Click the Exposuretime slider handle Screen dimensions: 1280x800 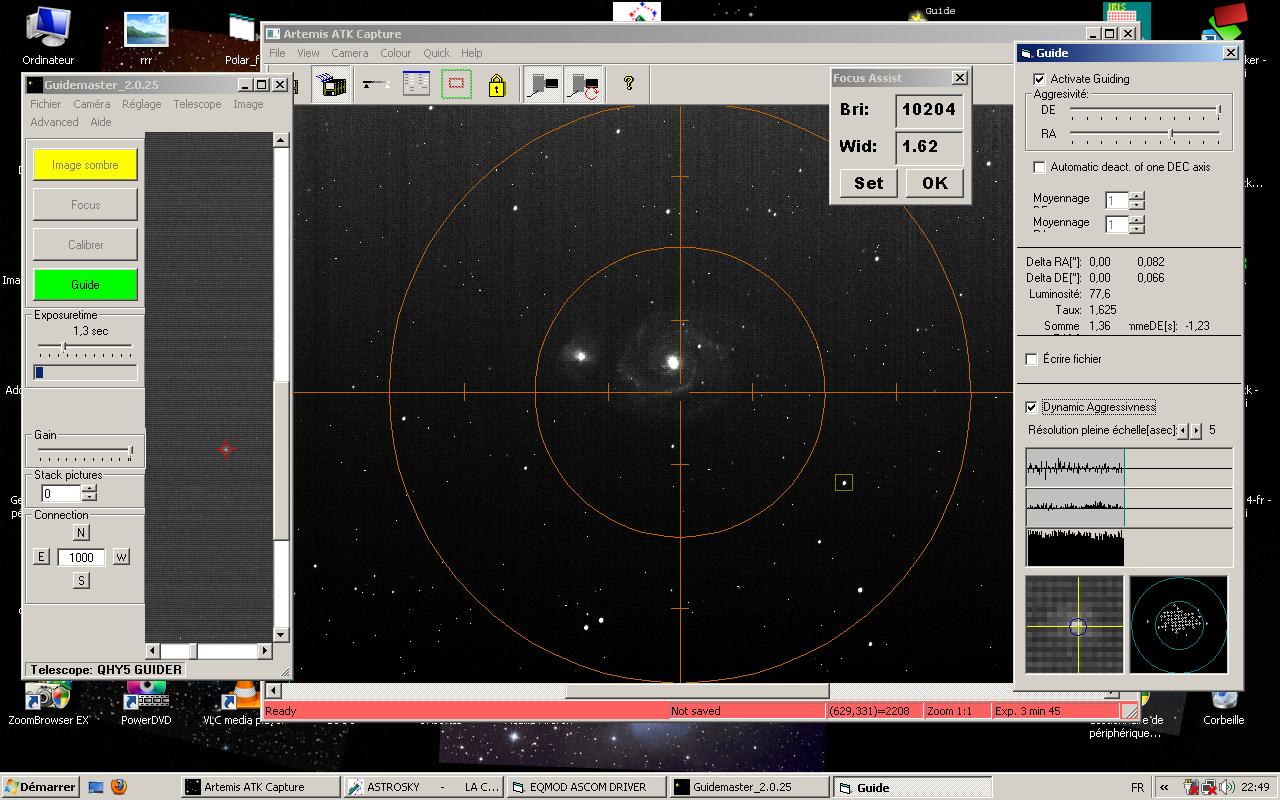[x=64, y=346]
